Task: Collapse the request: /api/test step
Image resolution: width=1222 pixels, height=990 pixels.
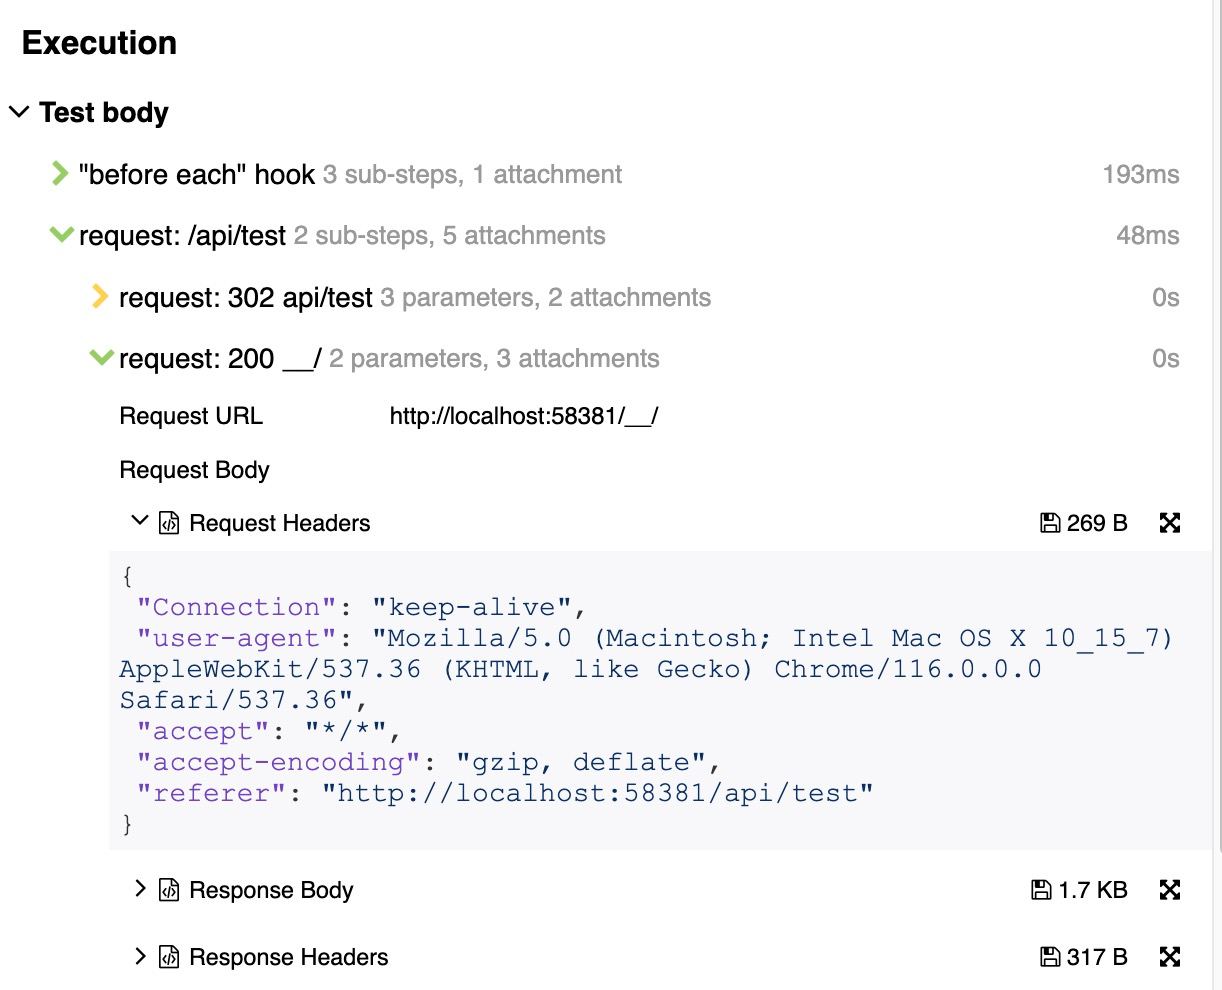Action: click(61, 235)
